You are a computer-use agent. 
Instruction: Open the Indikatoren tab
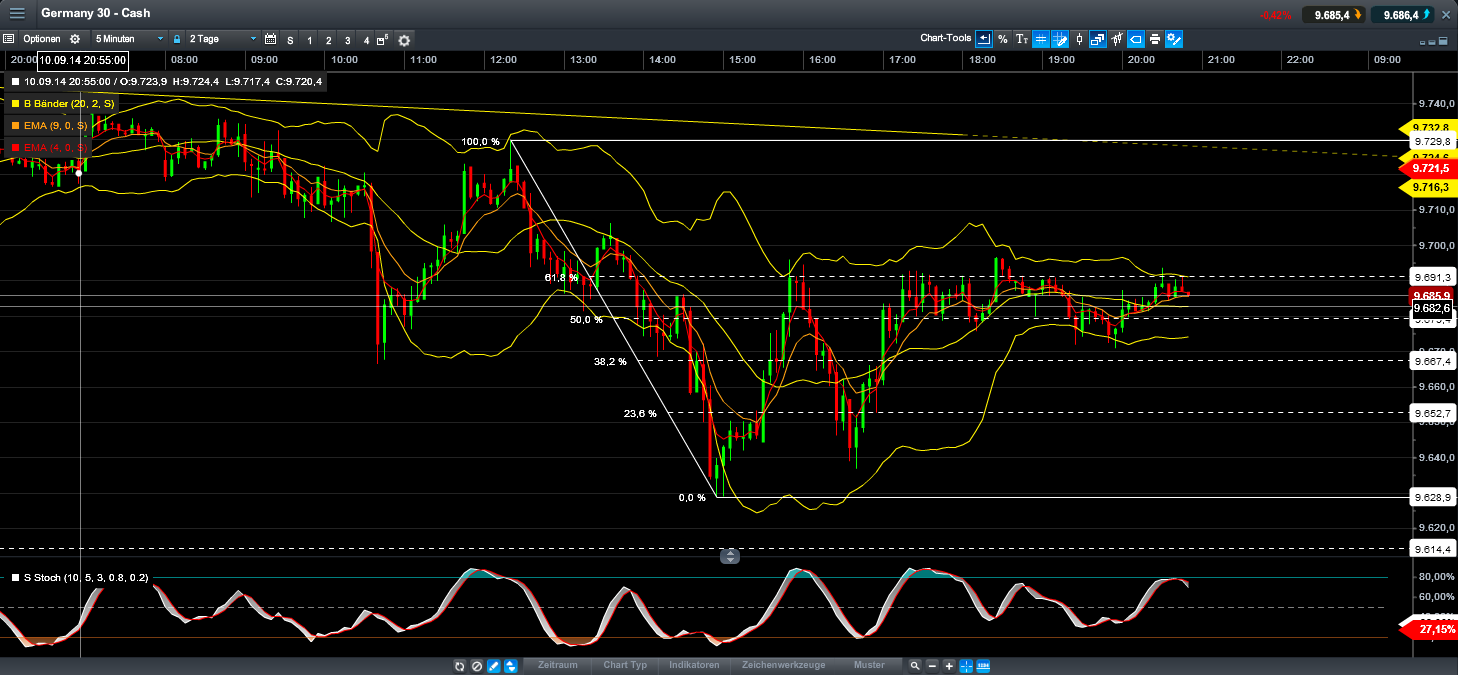pos(693,665)
